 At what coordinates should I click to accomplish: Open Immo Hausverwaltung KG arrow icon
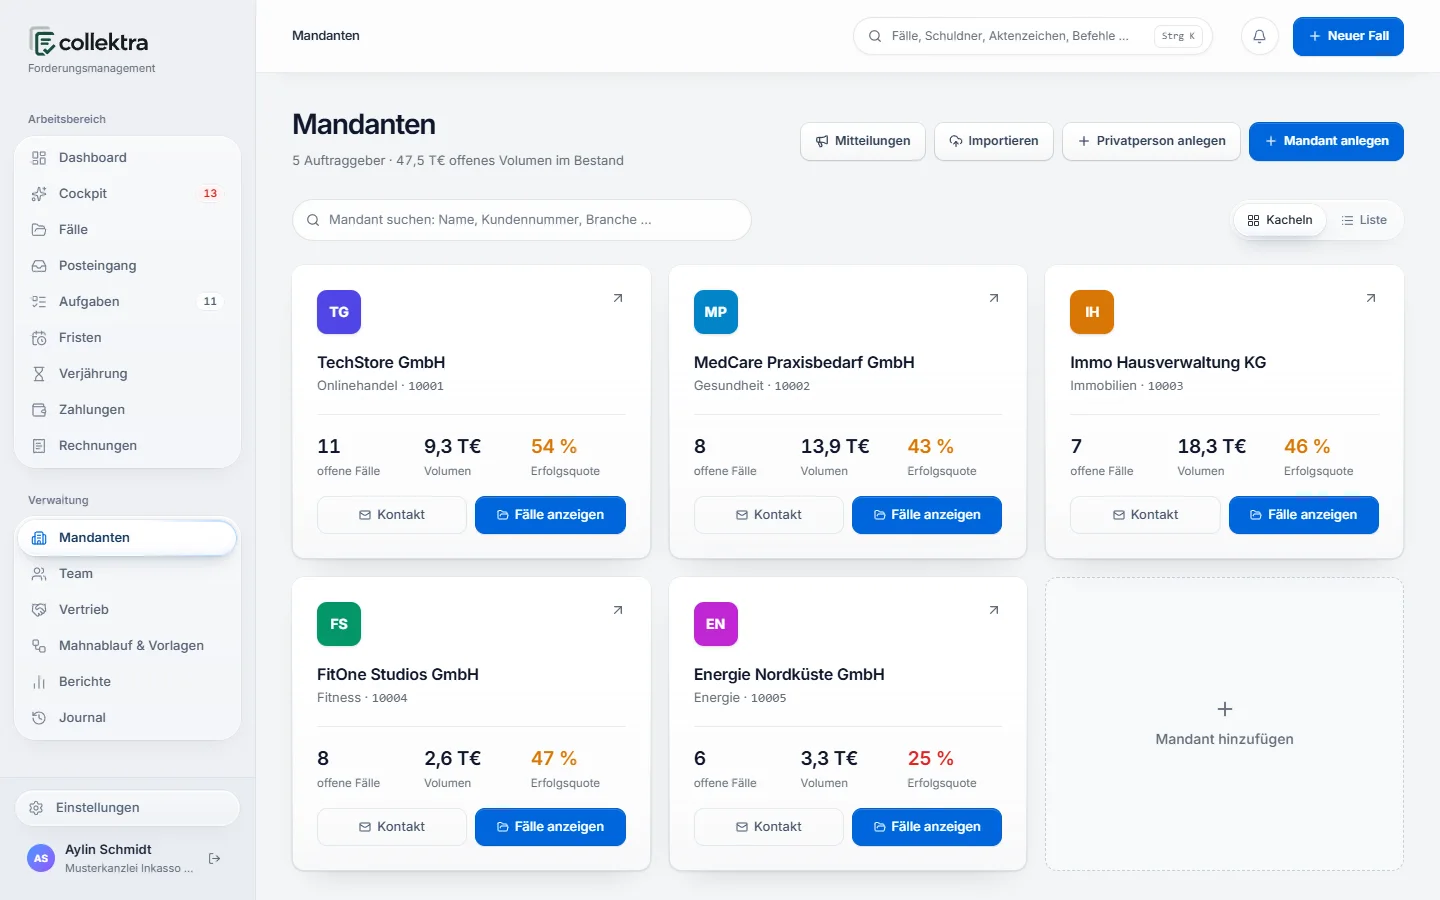(1371, 298)
